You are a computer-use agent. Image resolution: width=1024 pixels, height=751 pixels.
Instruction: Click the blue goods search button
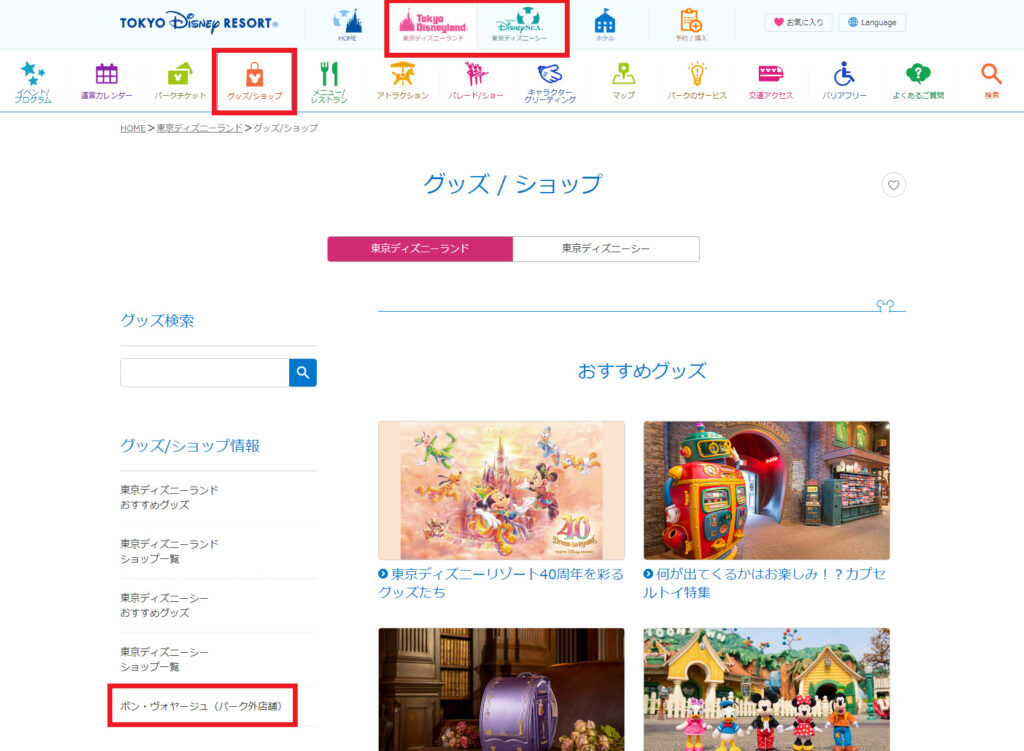tap(303, 372)
